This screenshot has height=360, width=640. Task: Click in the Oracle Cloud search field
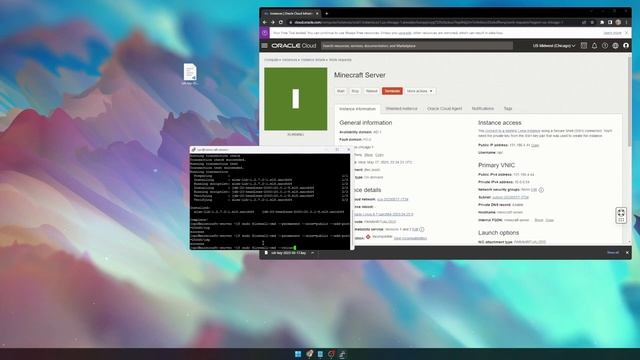(x=417, y=46)
